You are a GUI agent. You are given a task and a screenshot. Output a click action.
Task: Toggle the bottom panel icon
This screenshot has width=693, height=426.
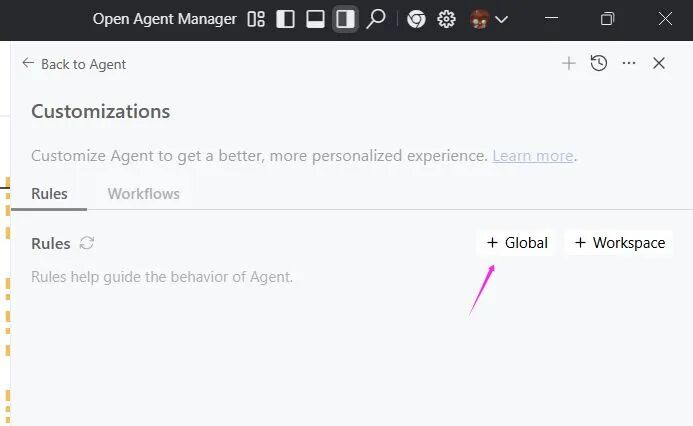(x=315, y=19)
